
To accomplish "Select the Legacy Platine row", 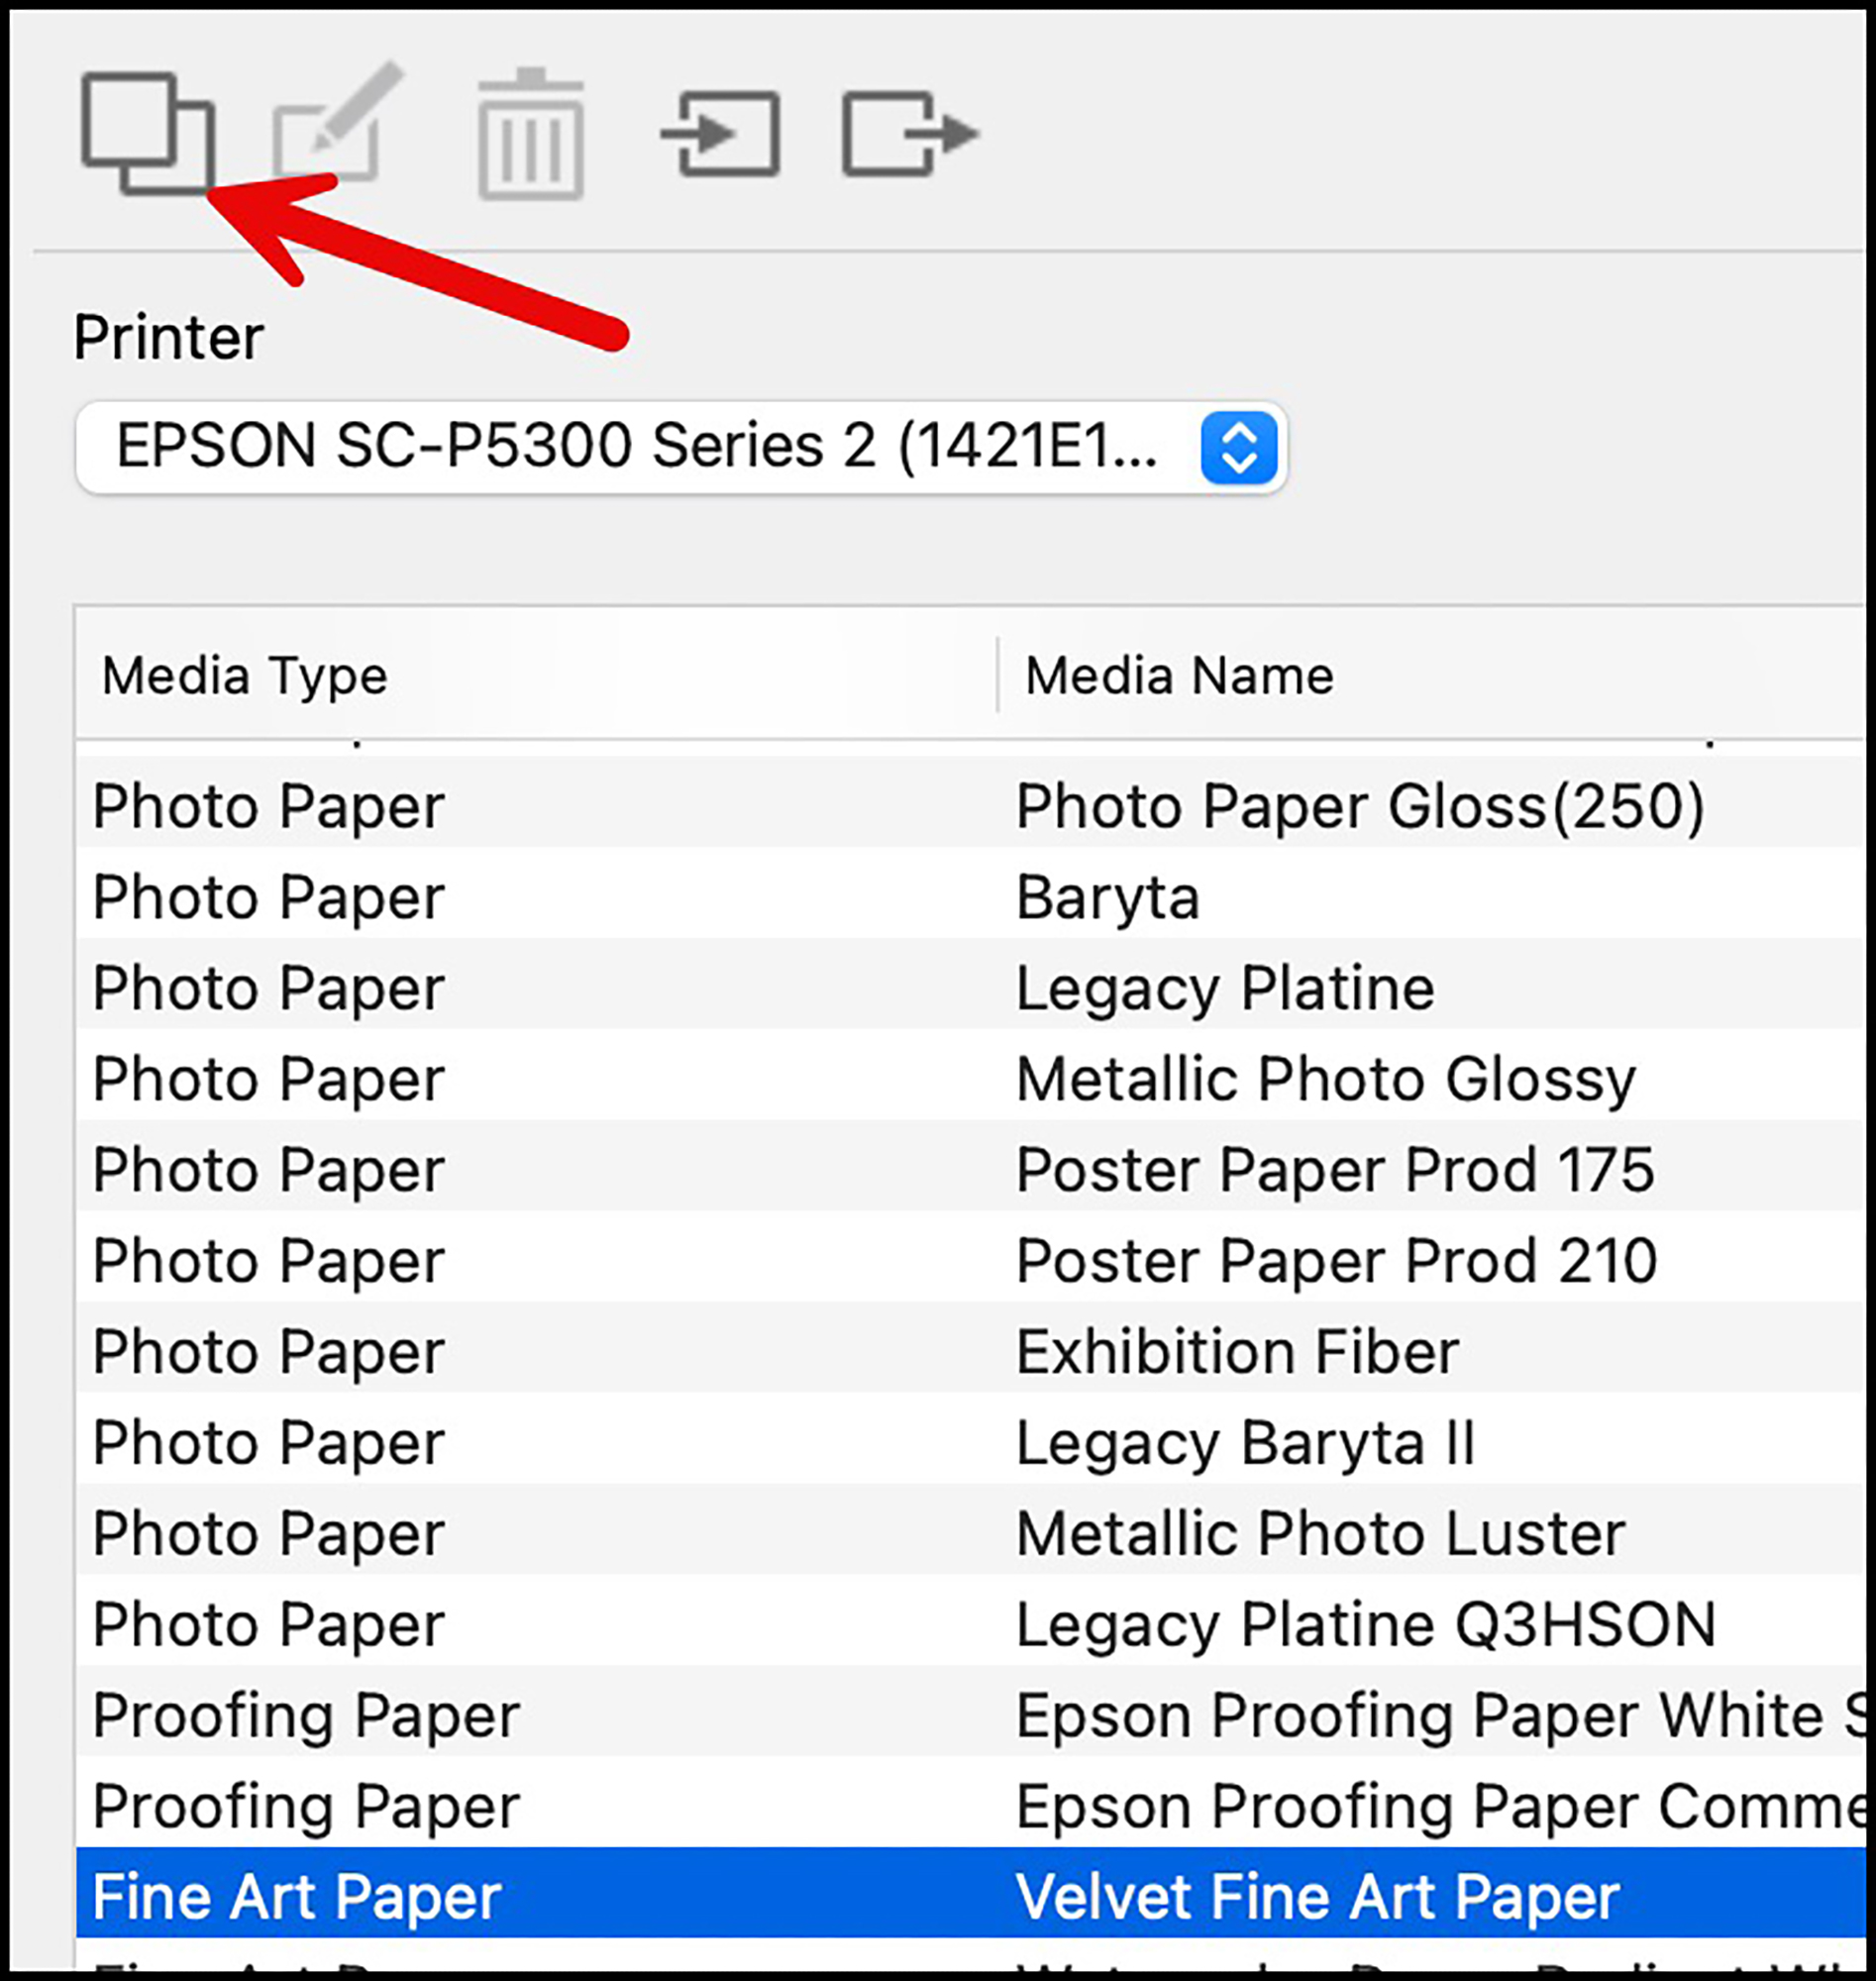I will pyautogui.click(x=971, y=988).
